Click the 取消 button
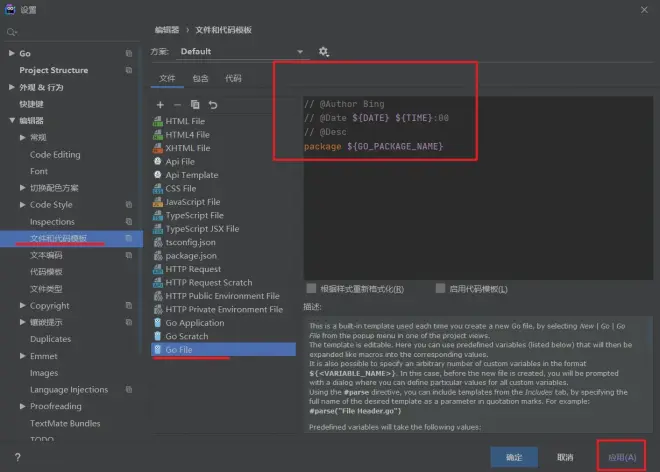Image resolution: width=660 pixels, height=472 pixels. point(565,457)
